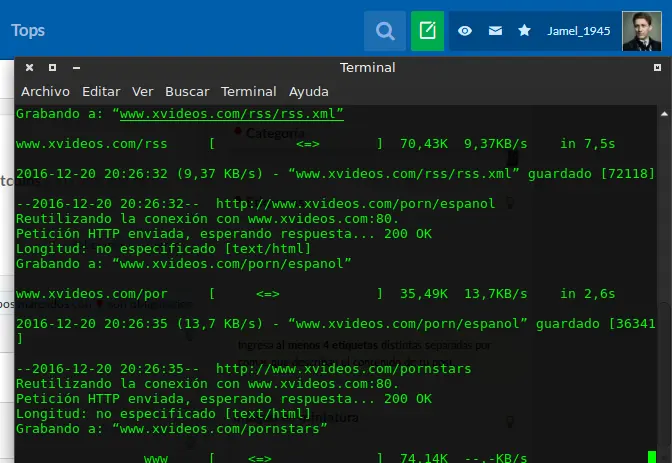Click the text '13,7KB/s' transfer speed
Image resolution: width=672 pixels, height=463 pixels.
[496, 294]
